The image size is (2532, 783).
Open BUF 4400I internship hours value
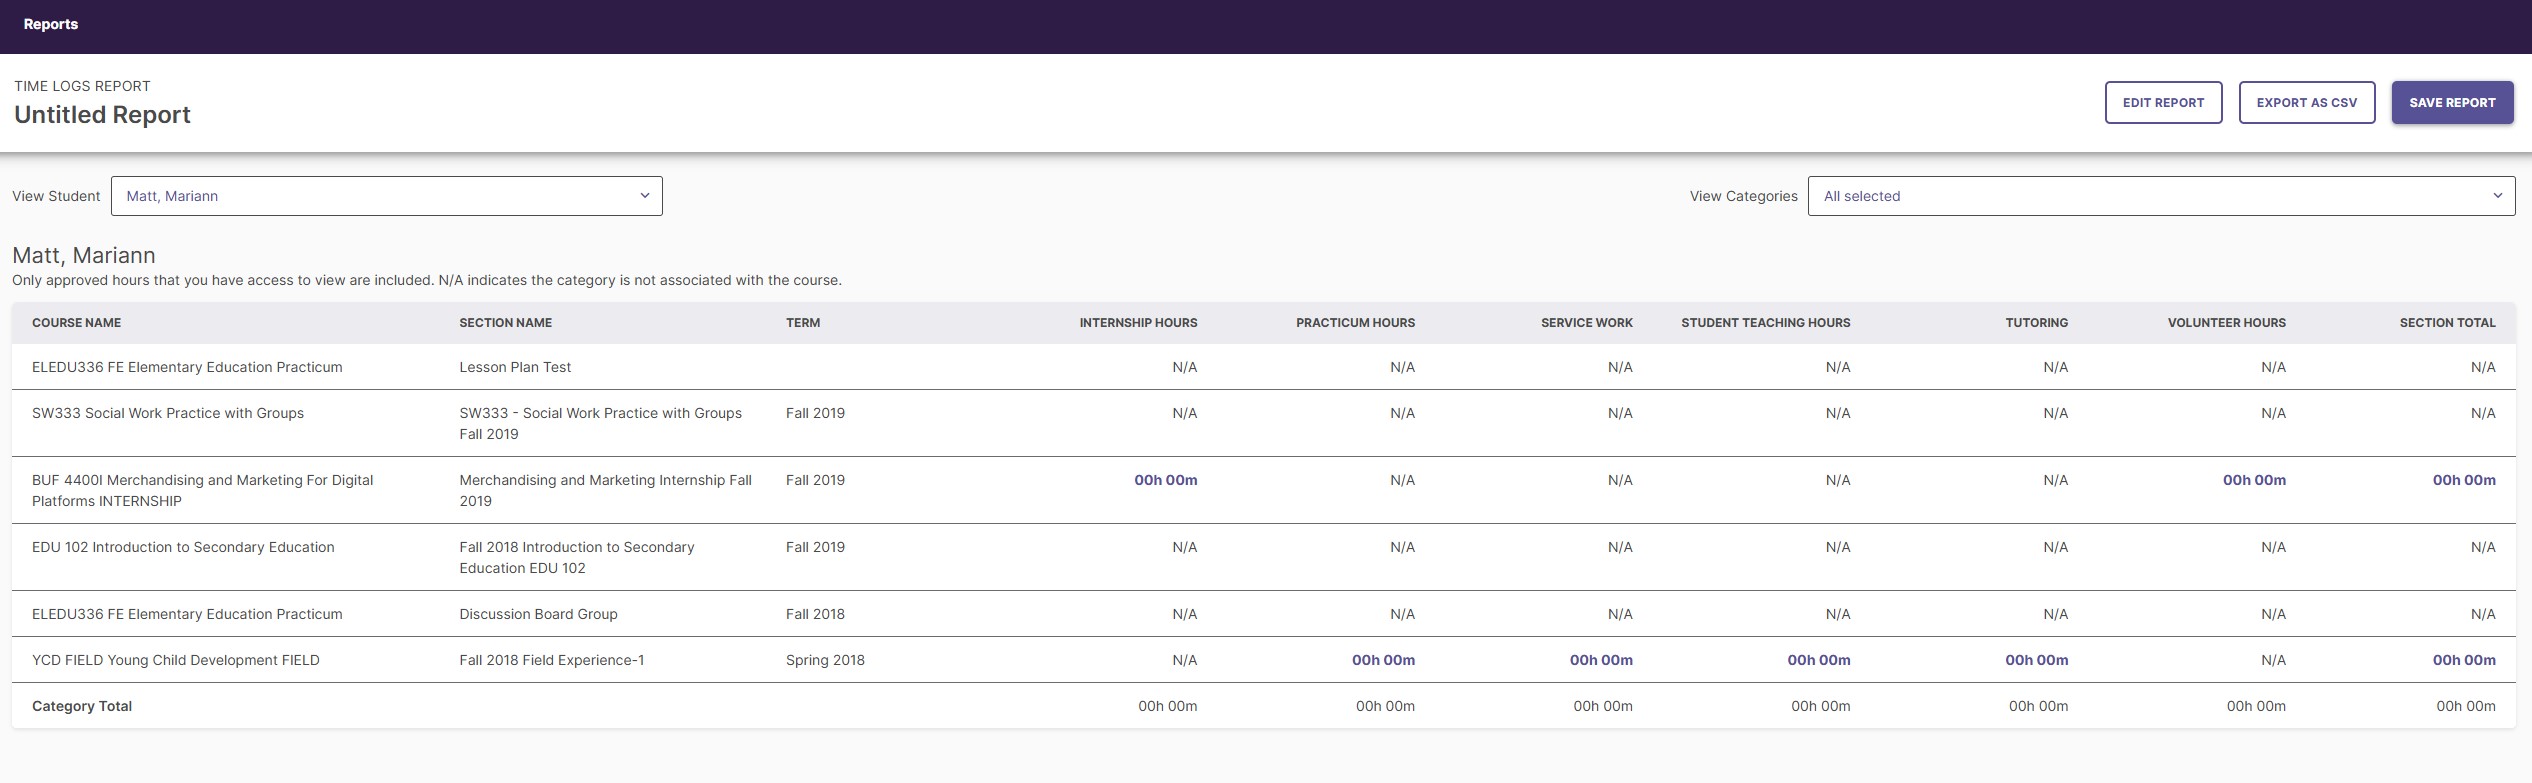pos(1165,480)
